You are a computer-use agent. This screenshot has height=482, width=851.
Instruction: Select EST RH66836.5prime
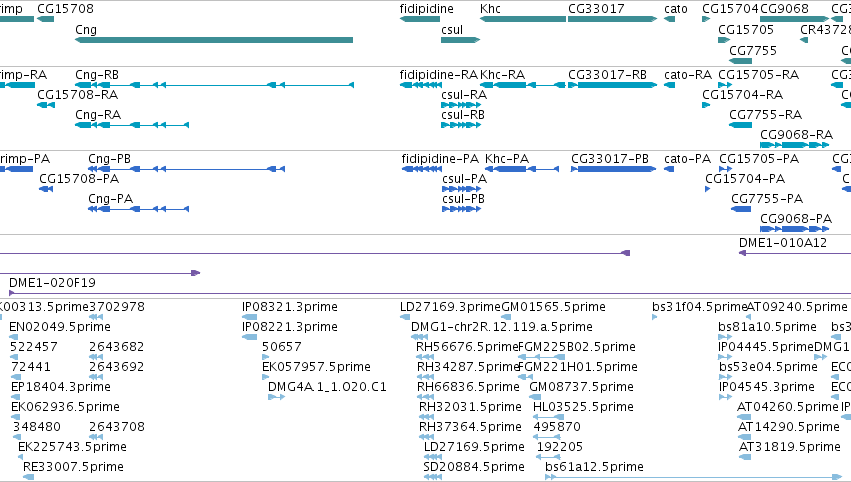coord(426,397)
